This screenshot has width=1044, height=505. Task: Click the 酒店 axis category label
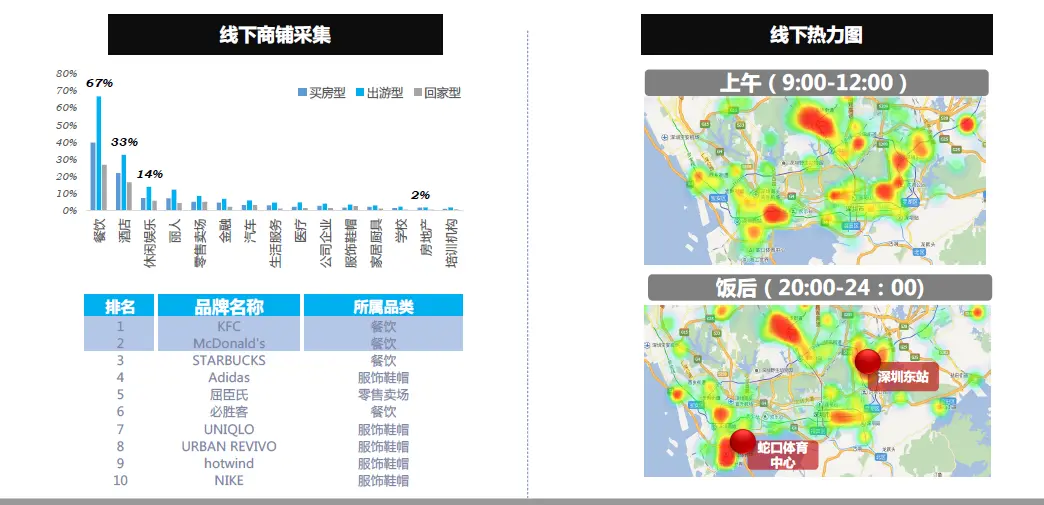pos(125,229)
